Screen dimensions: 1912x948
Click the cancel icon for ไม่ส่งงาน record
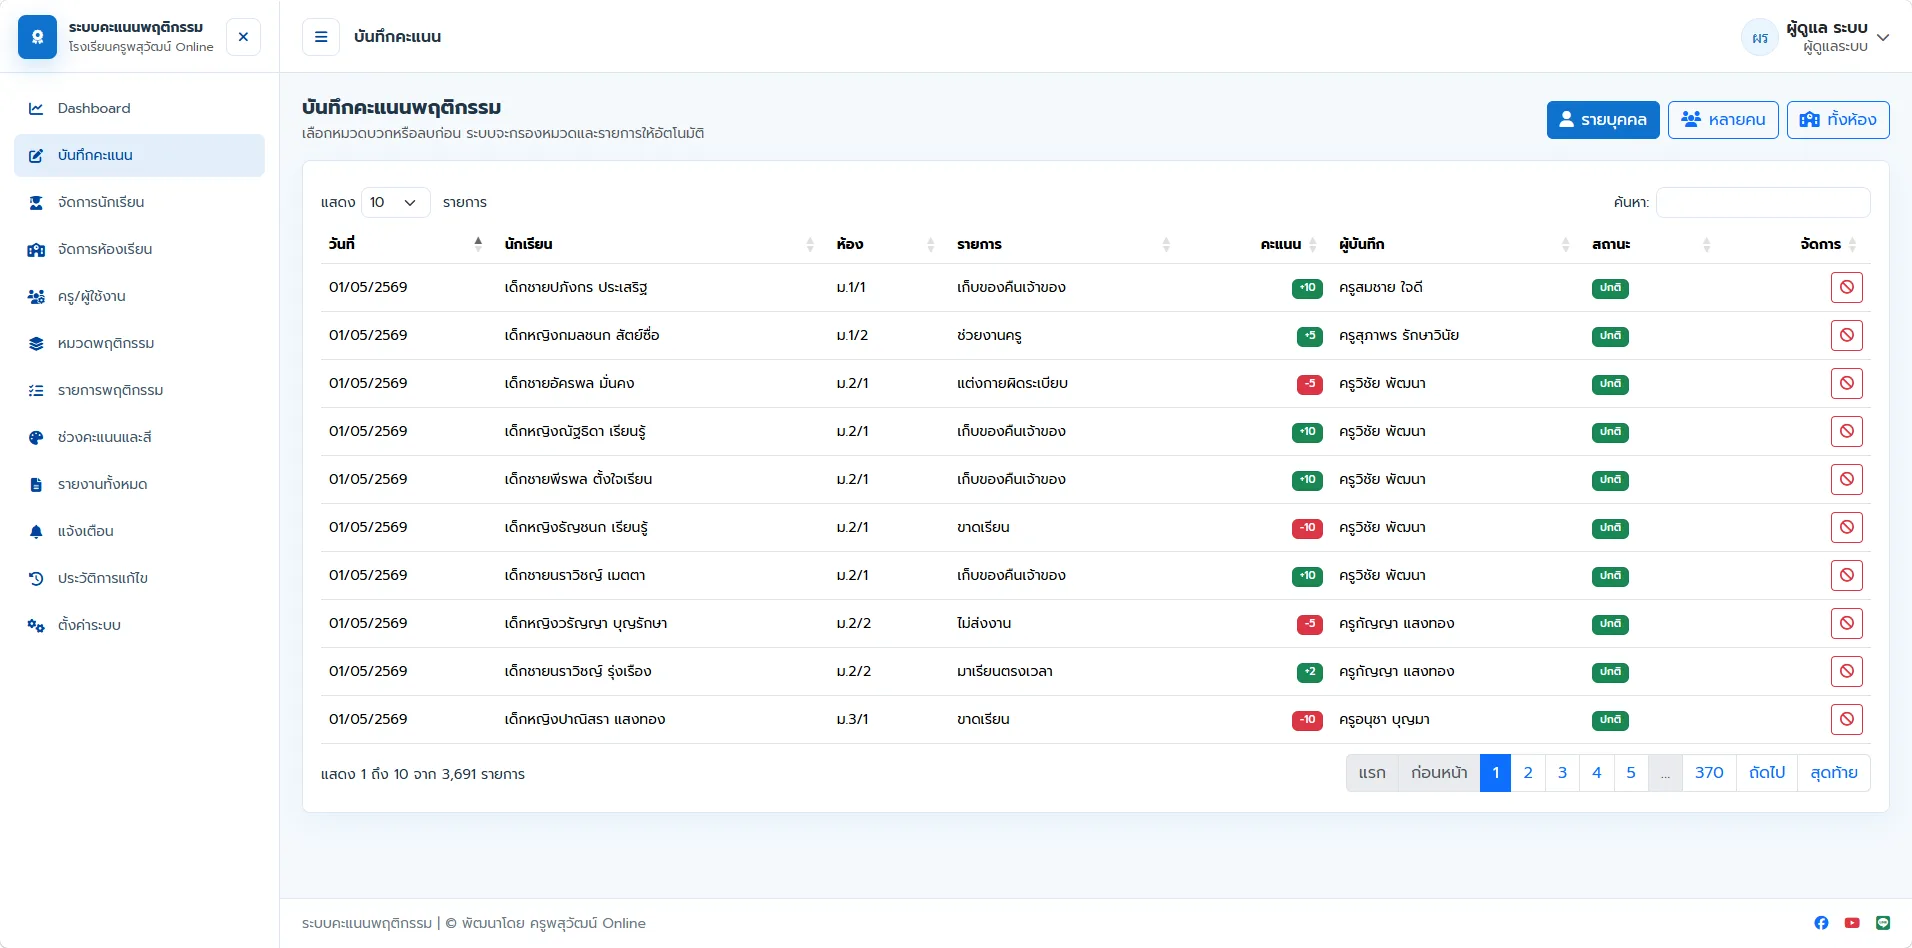coord(1846,624)
